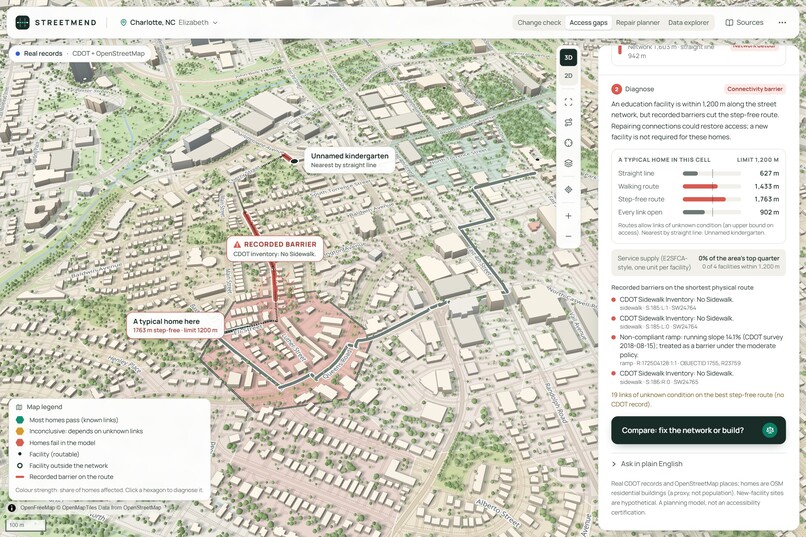Click the Unnamed kindergarten map label
806x537 pixels.
pyautogui.click(x=350, y=160)
